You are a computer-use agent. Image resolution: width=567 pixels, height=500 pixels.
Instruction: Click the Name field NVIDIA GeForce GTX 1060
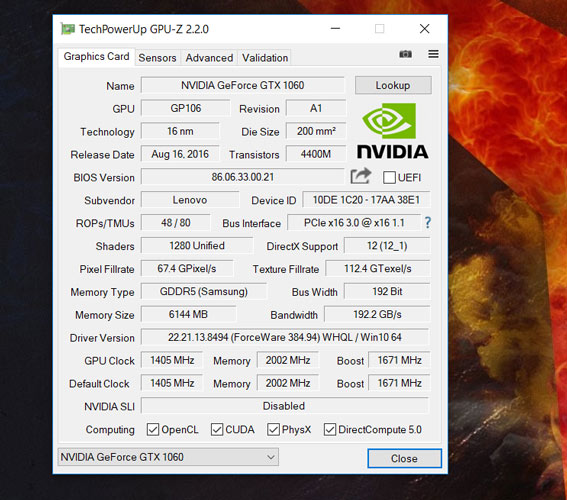pyautogui.click(x=243, y=85)
